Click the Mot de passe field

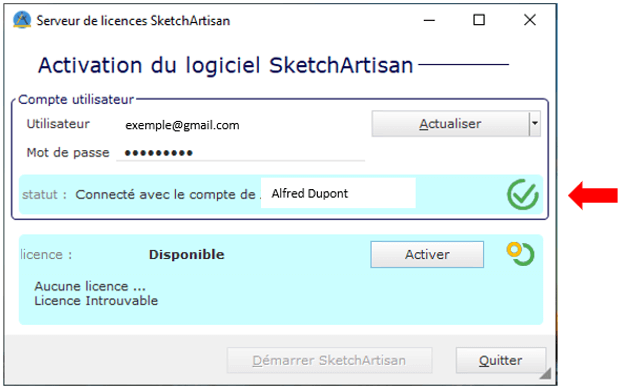(x=240, y=153)
